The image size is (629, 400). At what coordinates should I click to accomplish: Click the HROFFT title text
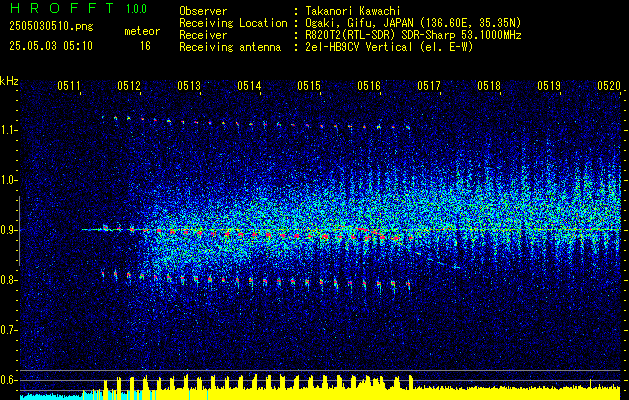pyautogui.click(x=62, y=8)
